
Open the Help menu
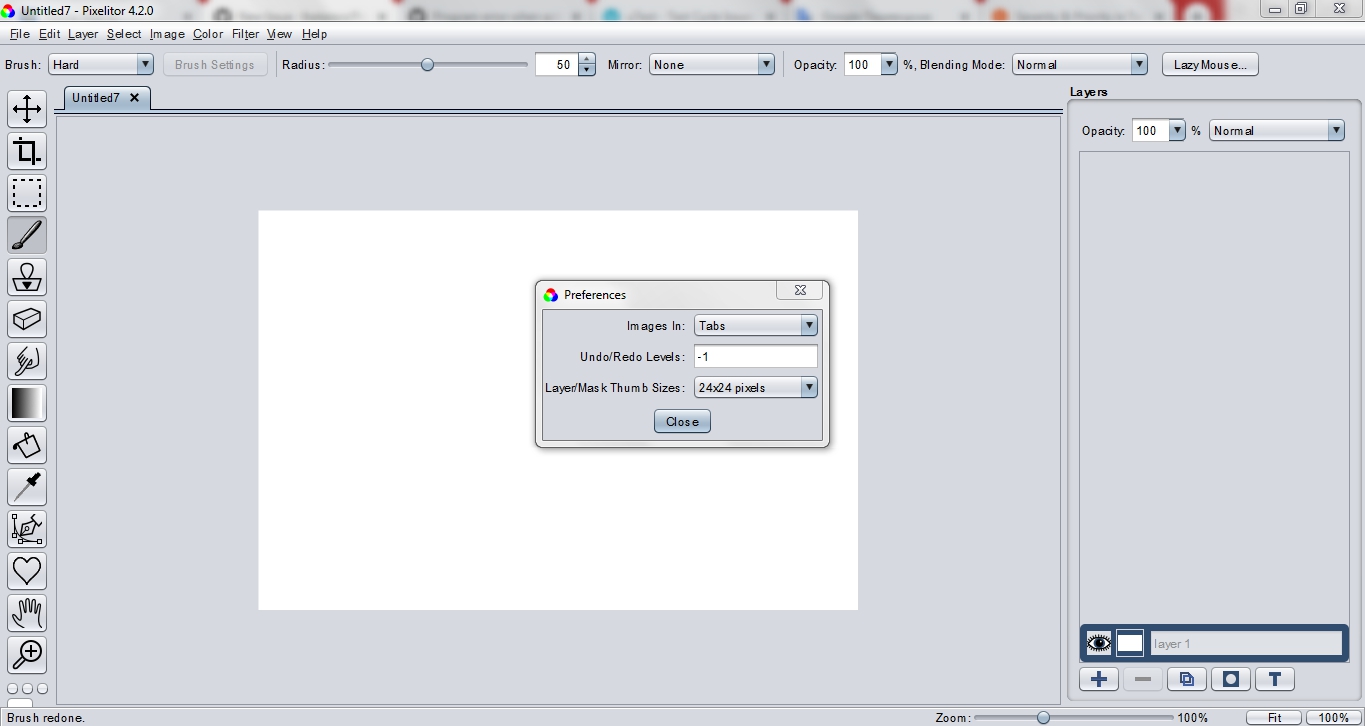coord(314,34)
